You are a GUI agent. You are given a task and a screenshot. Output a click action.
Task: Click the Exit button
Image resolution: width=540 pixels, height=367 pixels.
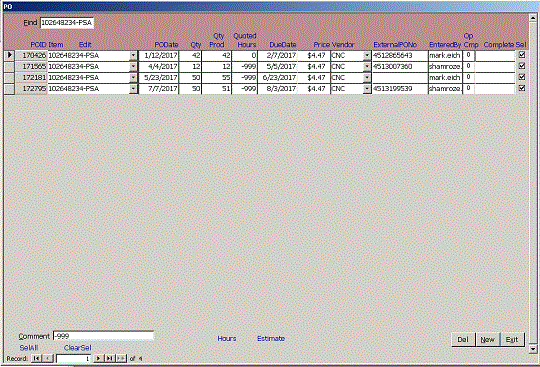point(512,339)
